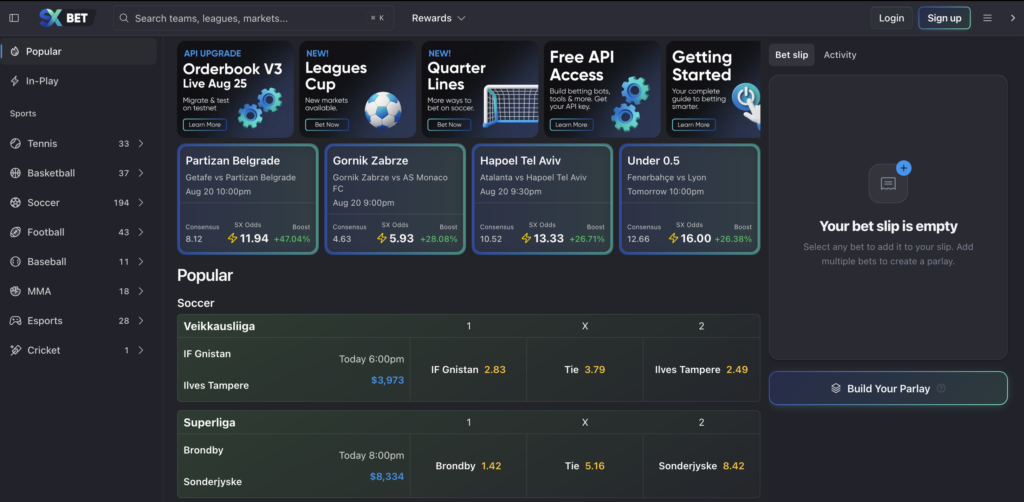
Task: Click the MMA glove icon
Action: (15, 291)
